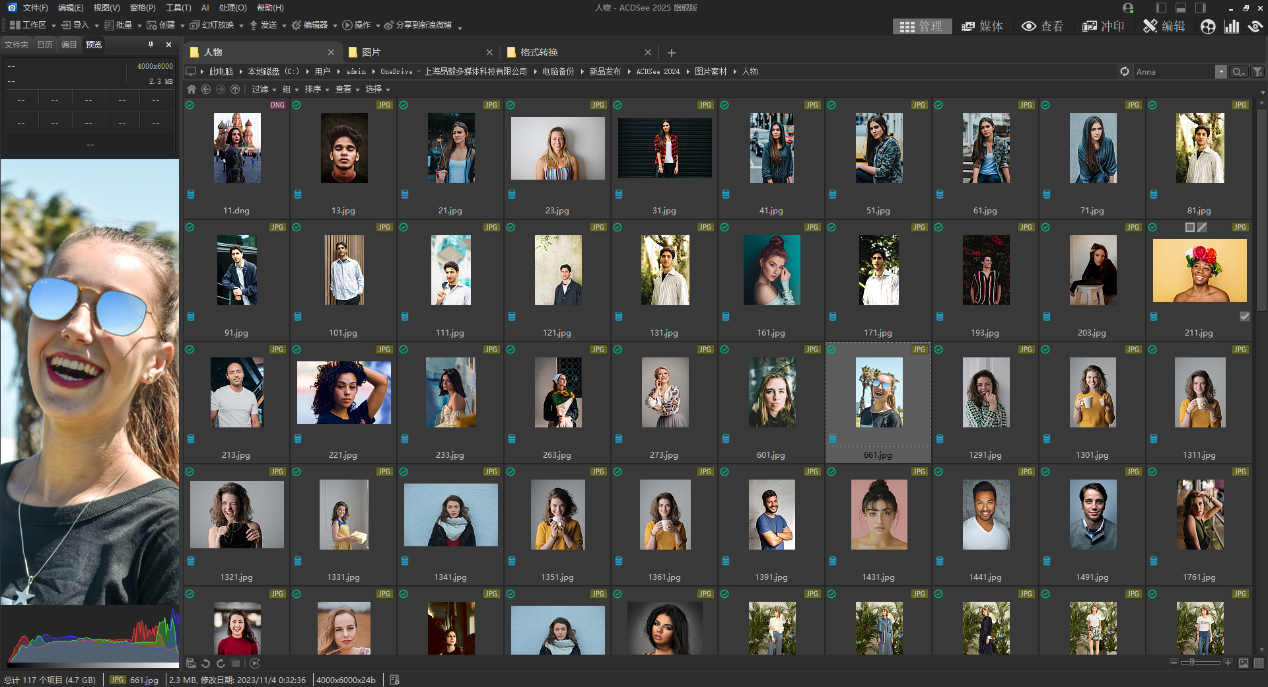Screen dimensions: 1268x687
Task: Expand the 过滤 (Filter) dropdown
Action: tap(263, 89)
